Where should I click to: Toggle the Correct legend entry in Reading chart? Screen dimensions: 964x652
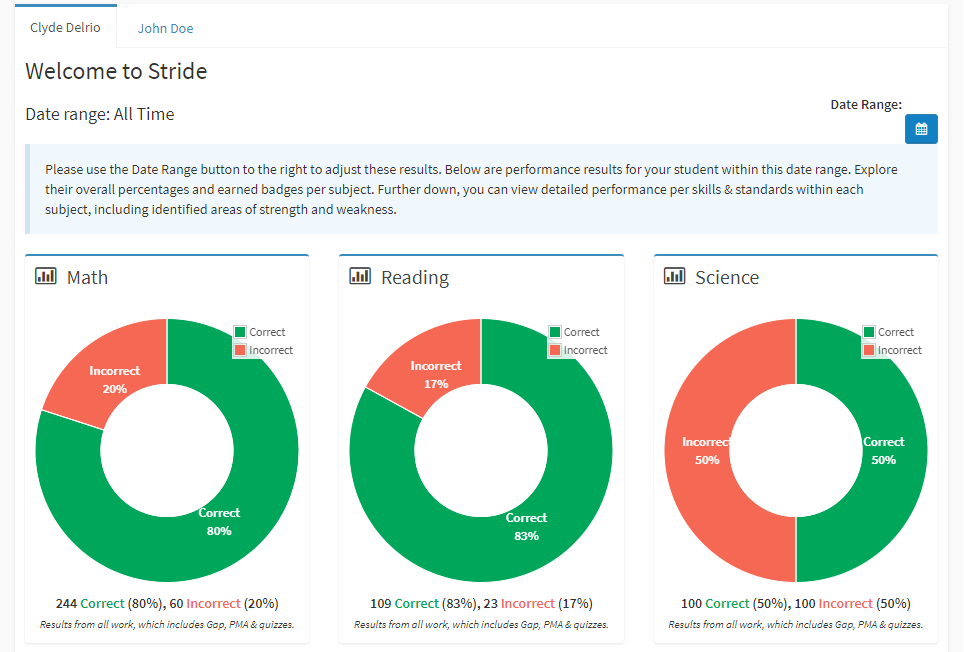[574, 332]
